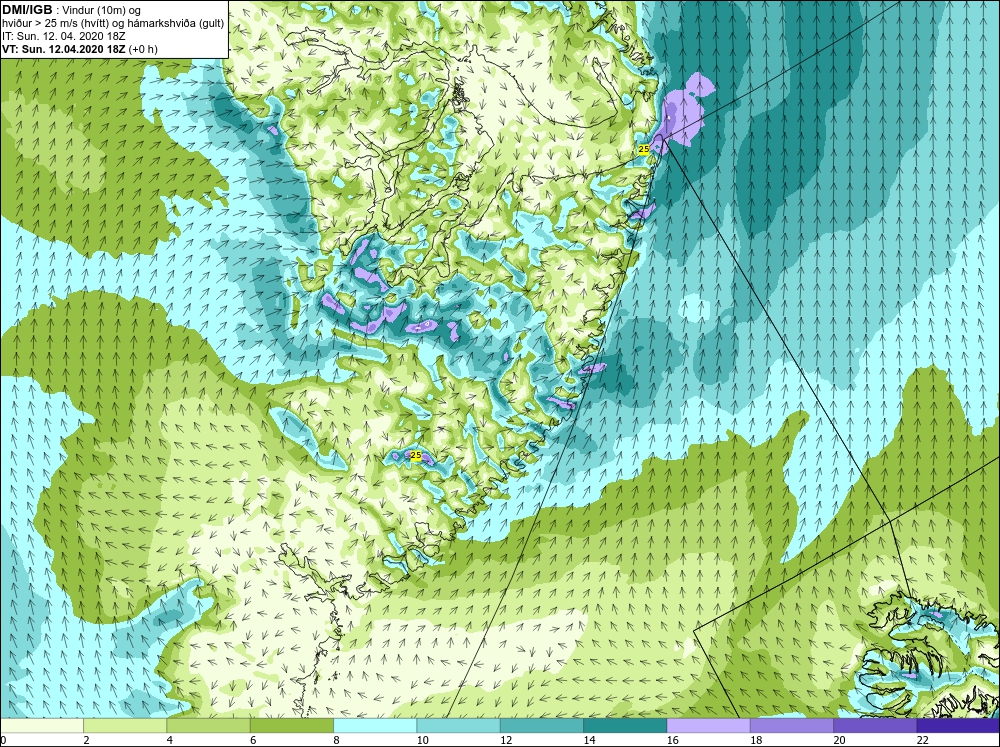Click the olive green 6–8 m/s legend swatch
Viewport: 1000px width, 747px height.
point(292,726)
